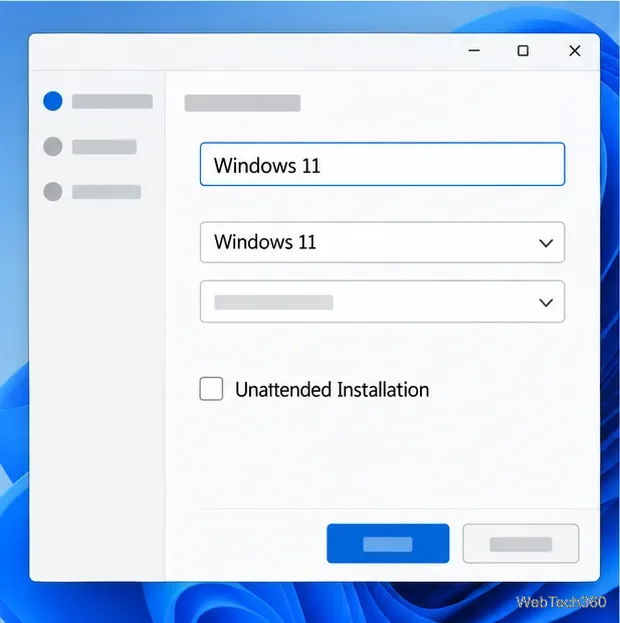Select the first sidebar step with blue dot

(98, 101)
